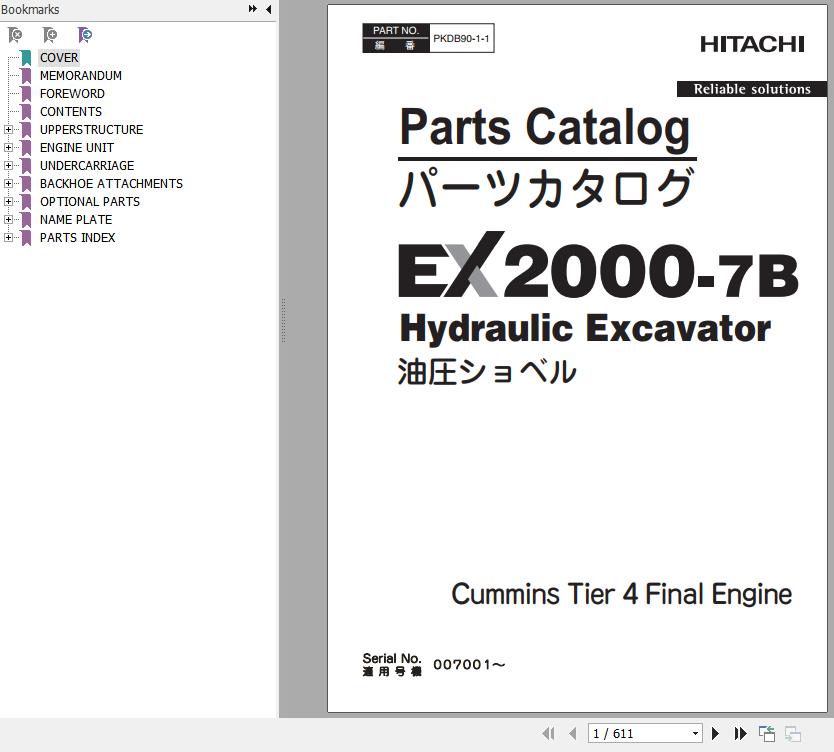Click the FOREWORD bookmark

(x=72, y=94)
